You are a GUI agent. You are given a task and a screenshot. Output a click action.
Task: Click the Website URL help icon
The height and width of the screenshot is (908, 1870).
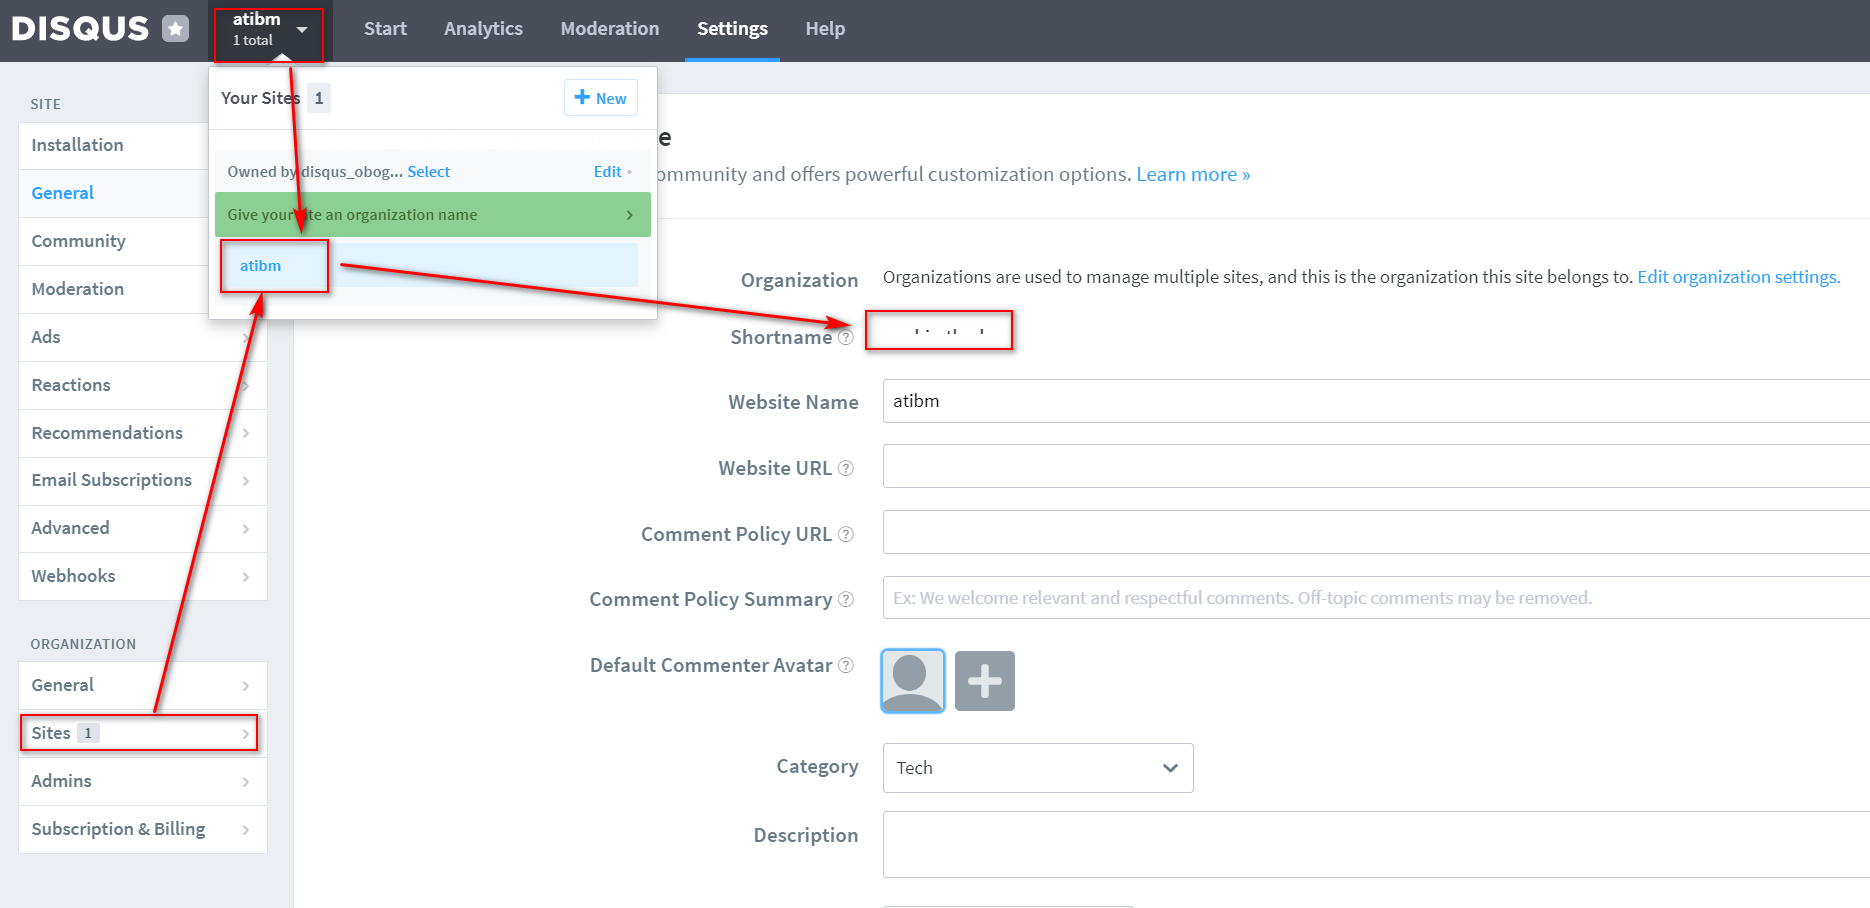(846, 468)
